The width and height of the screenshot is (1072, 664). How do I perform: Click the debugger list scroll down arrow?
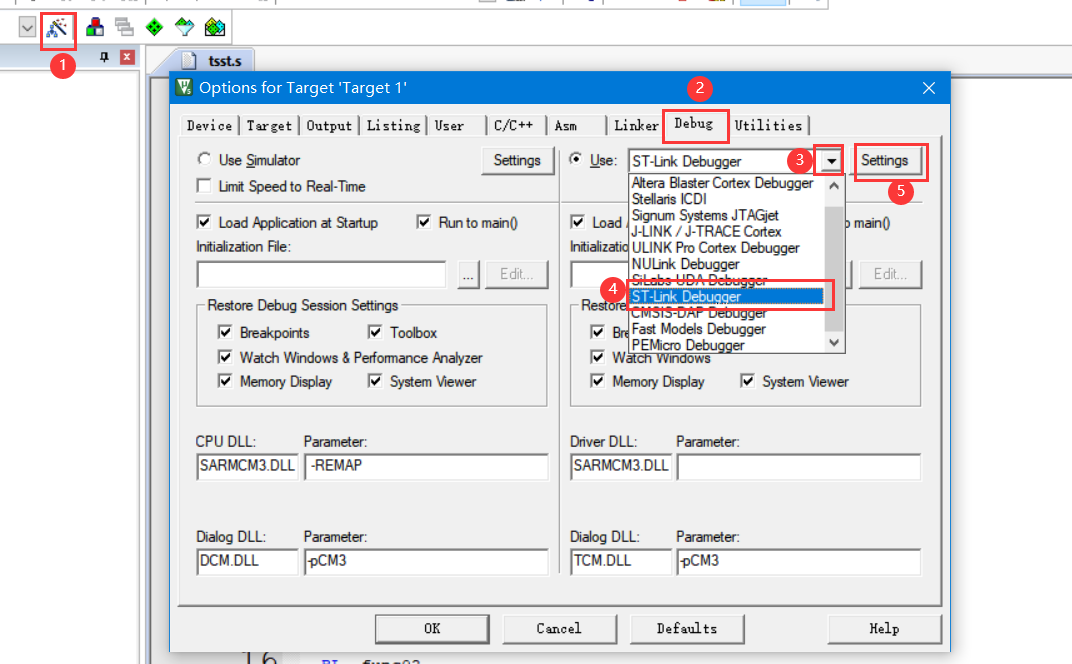coord(834,343)
